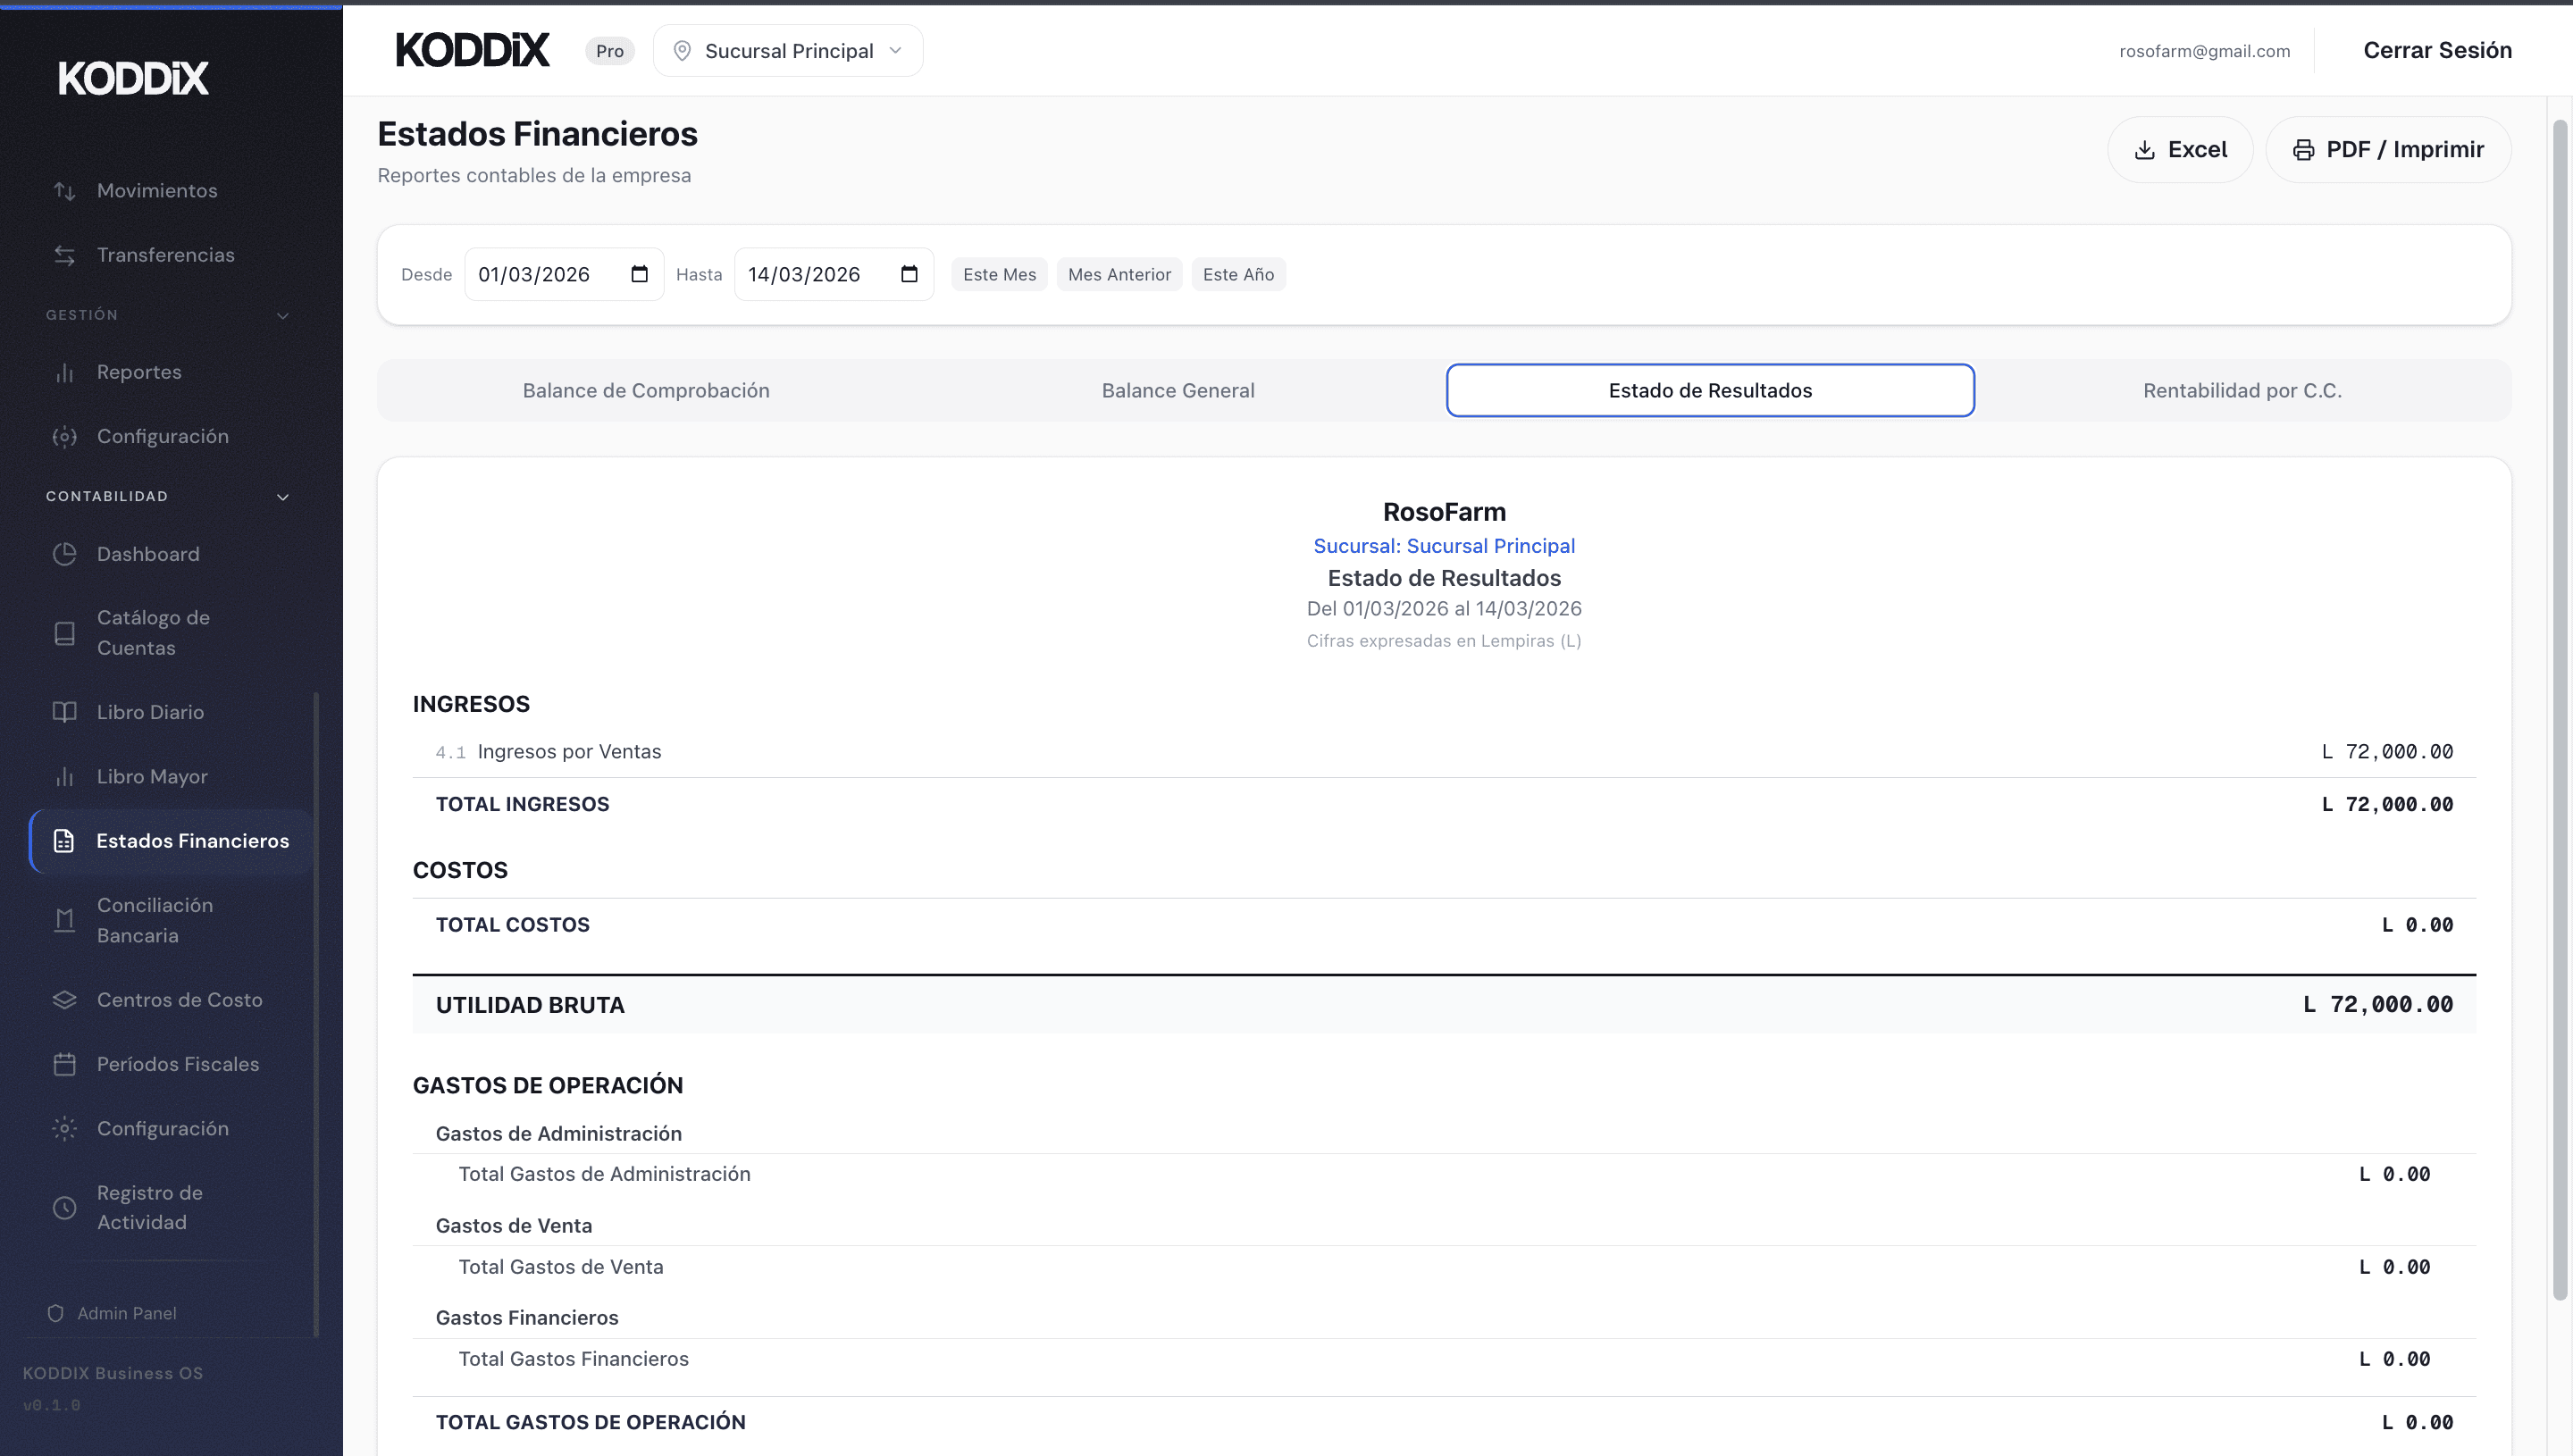Collapse the CONTABILIDAD sidebar section
The image size is (2573, 1456).
click(283, 497)
